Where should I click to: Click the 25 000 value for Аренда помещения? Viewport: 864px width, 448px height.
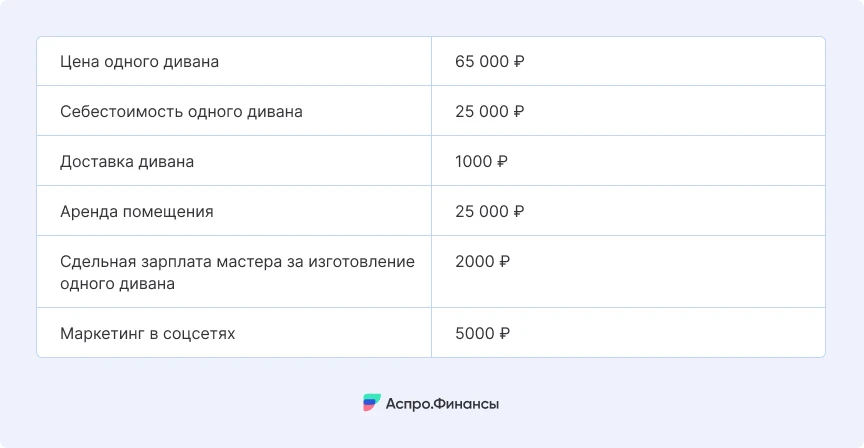coord(482,212)
